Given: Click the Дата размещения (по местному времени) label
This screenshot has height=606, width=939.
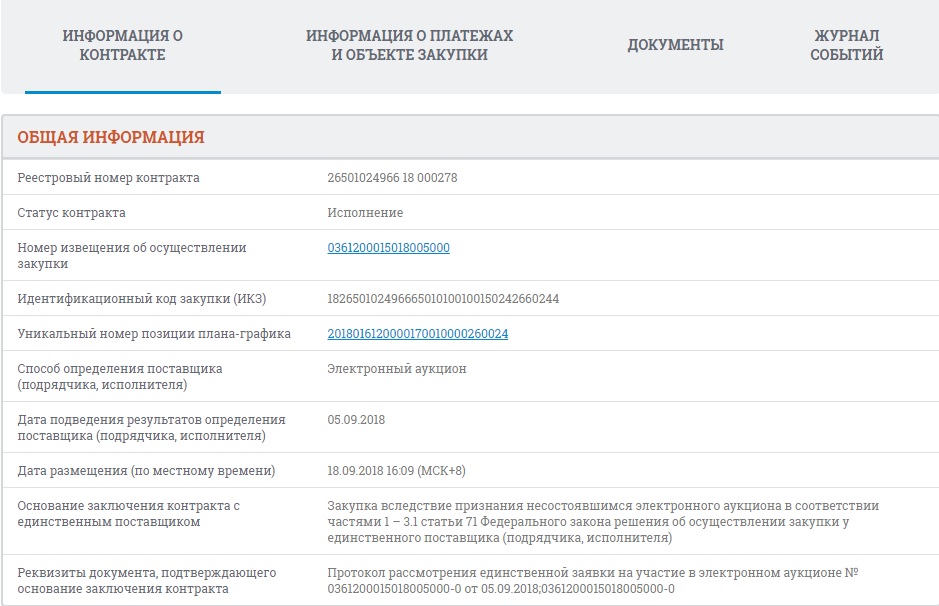Looking at the screenshot, I should [x=146, y=471].
